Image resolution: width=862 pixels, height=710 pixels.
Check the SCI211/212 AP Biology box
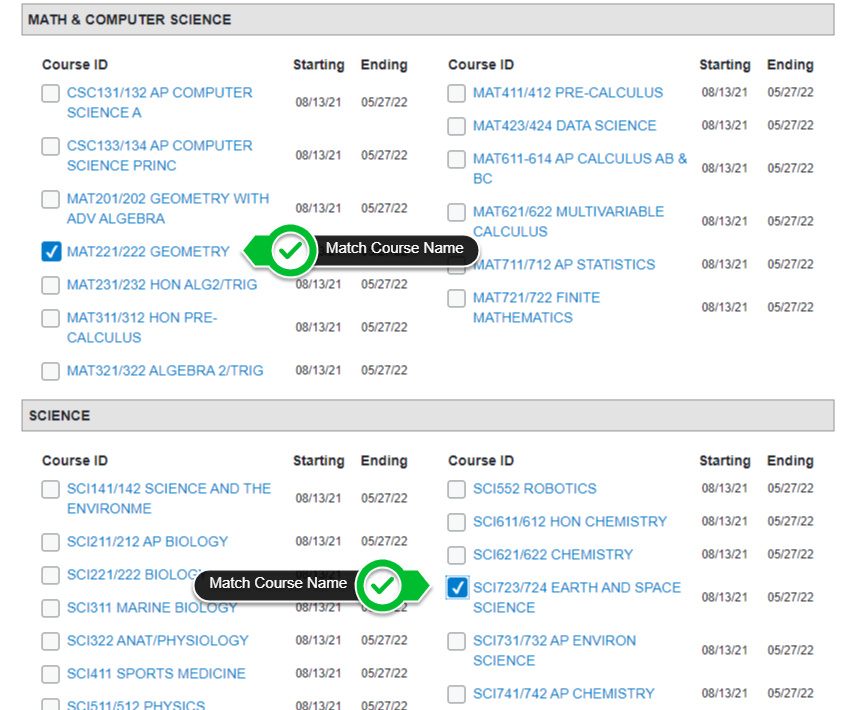(51, 542)
